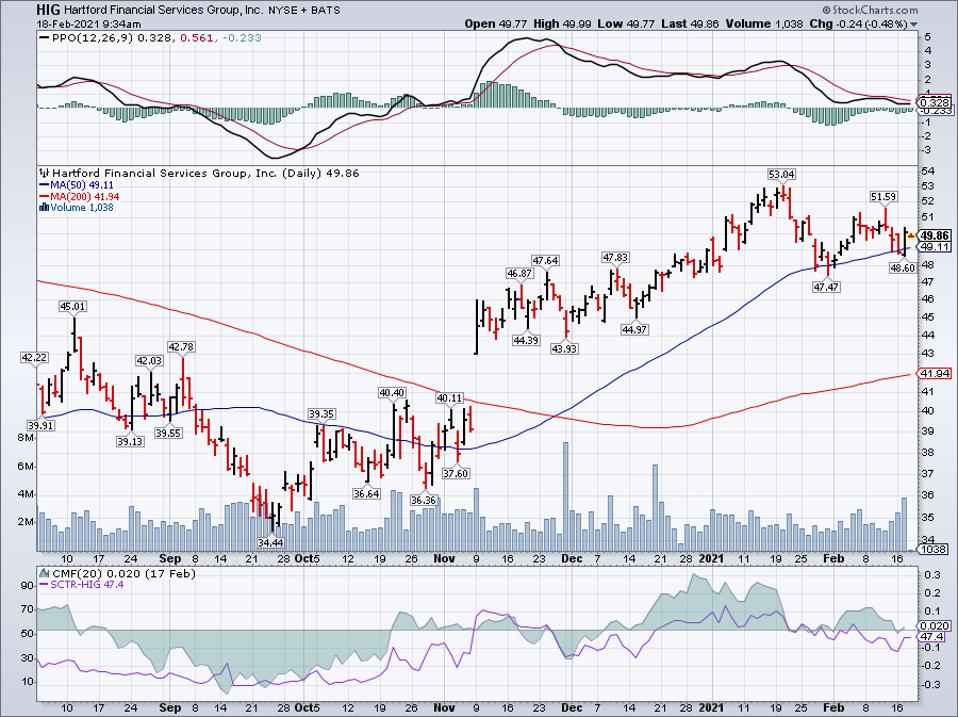Click the 53.04 peak price label

coord(781,174)
